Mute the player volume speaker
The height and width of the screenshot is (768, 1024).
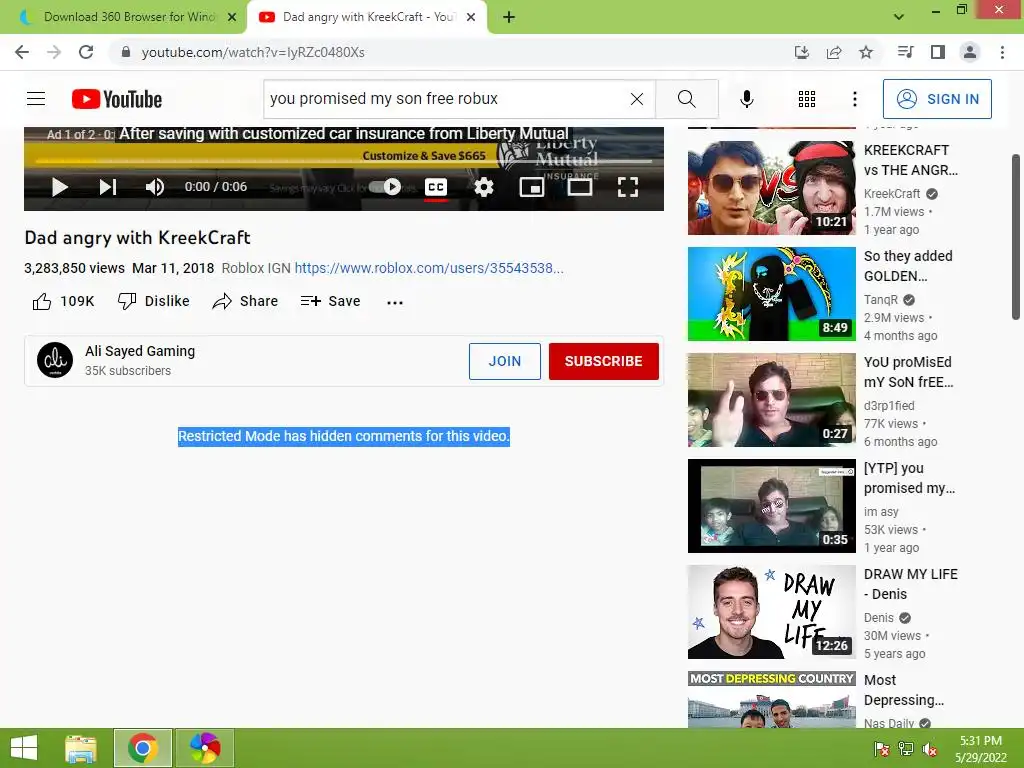pos(154,187)
